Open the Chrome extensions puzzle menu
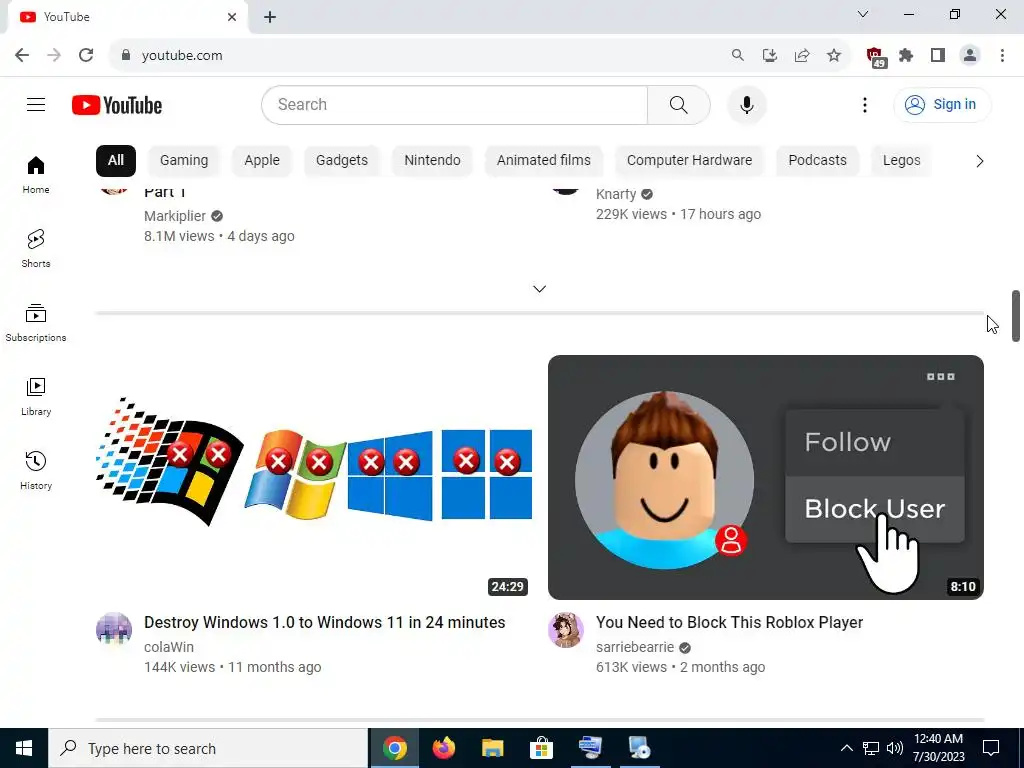This screenshot has height=768, width=1024. click(x=906, y=55)
